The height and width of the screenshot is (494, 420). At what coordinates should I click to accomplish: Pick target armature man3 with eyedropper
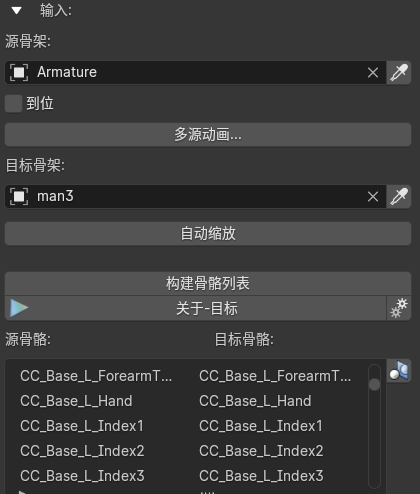pyautogui.click(x=399, y=196)
